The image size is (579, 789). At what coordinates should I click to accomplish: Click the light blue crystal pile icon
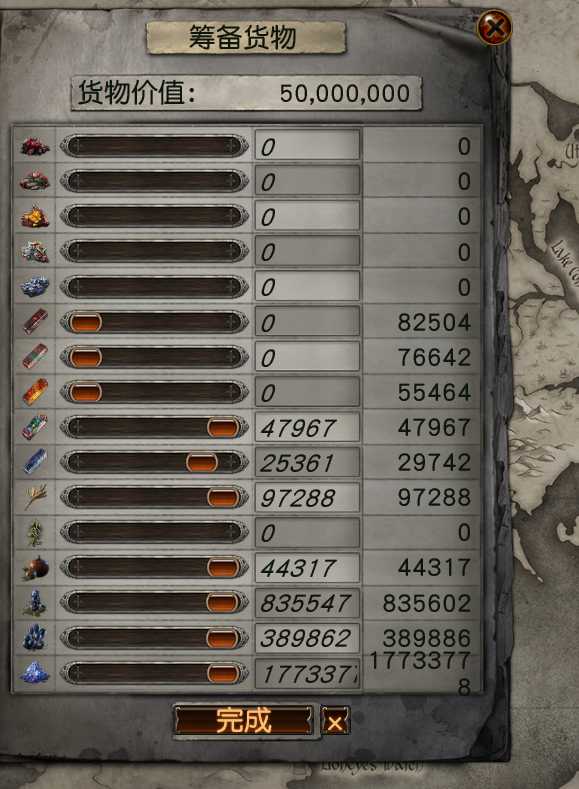coord(35,672)
